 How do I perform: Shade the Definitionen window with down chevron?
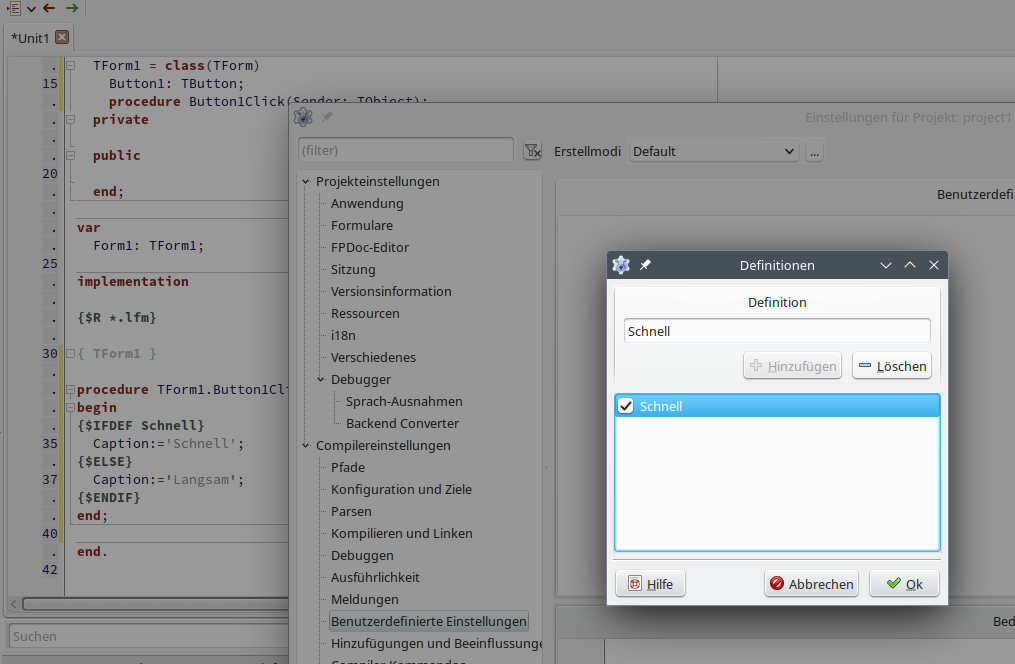[886, 265]
